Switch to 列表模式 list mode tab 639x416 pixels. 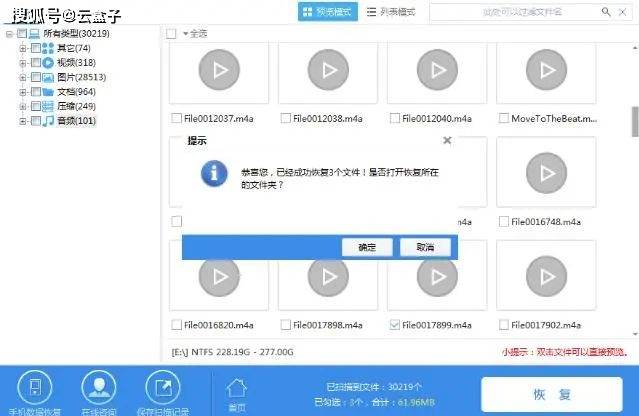pos(391,12)
